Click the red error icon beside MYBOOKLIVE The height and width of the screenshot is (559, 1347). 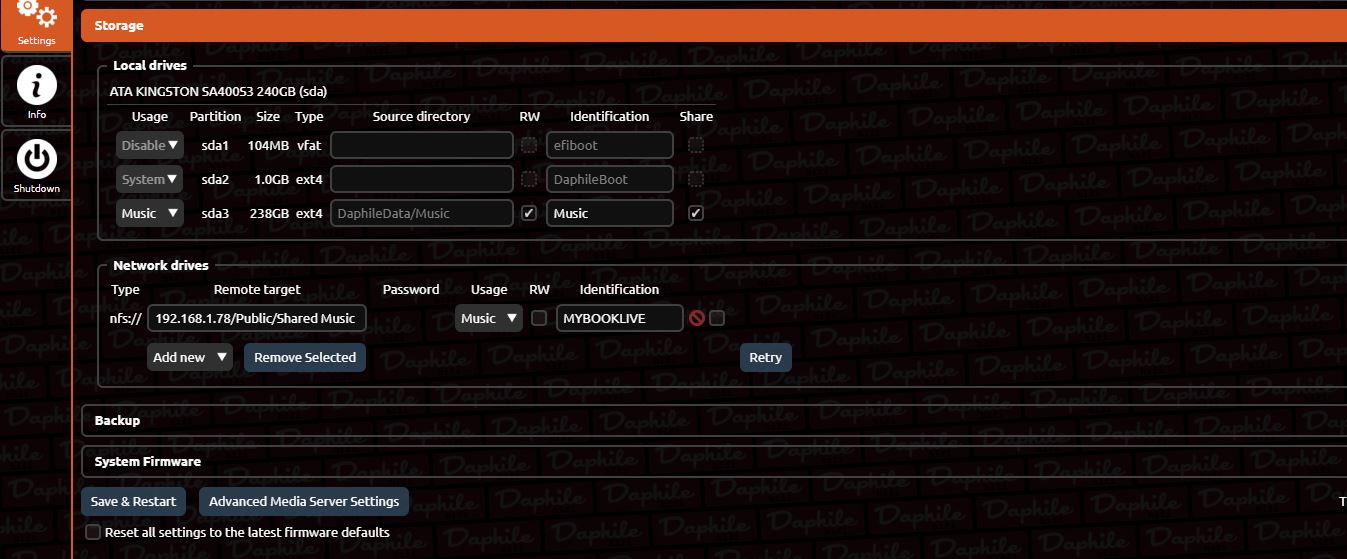coord(697,318)
